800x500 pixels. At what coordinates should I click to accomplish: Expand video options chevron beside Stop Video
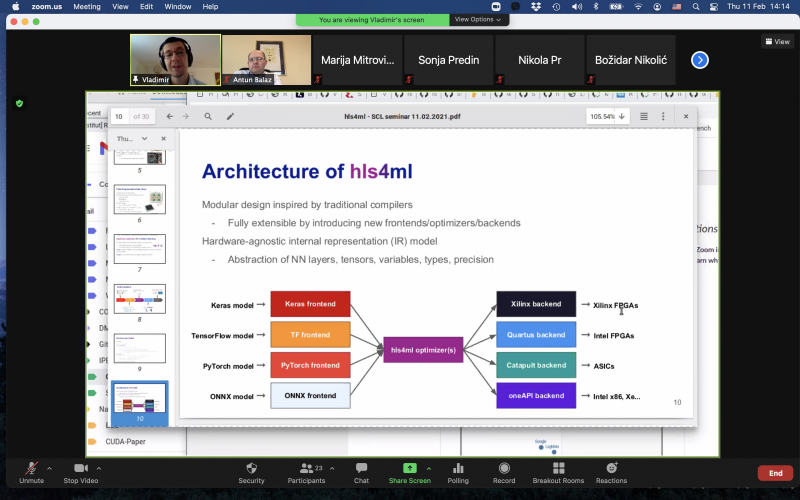point(98,468)
